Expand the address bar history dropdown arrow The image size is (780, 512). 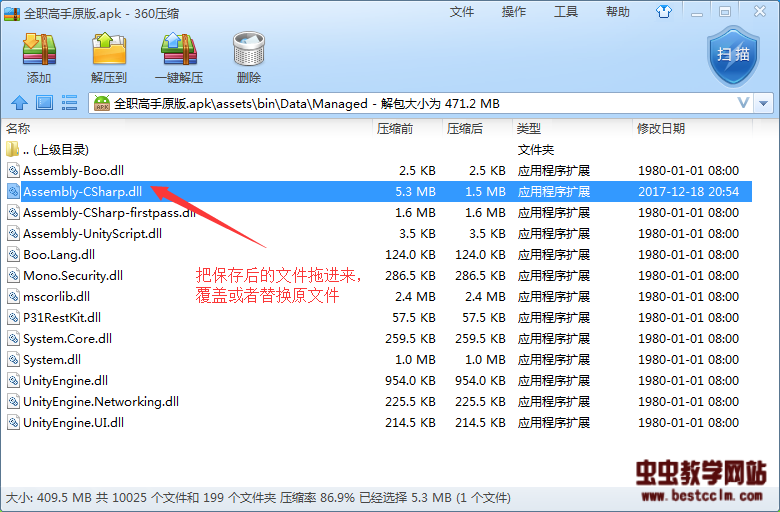coord(764,103)
